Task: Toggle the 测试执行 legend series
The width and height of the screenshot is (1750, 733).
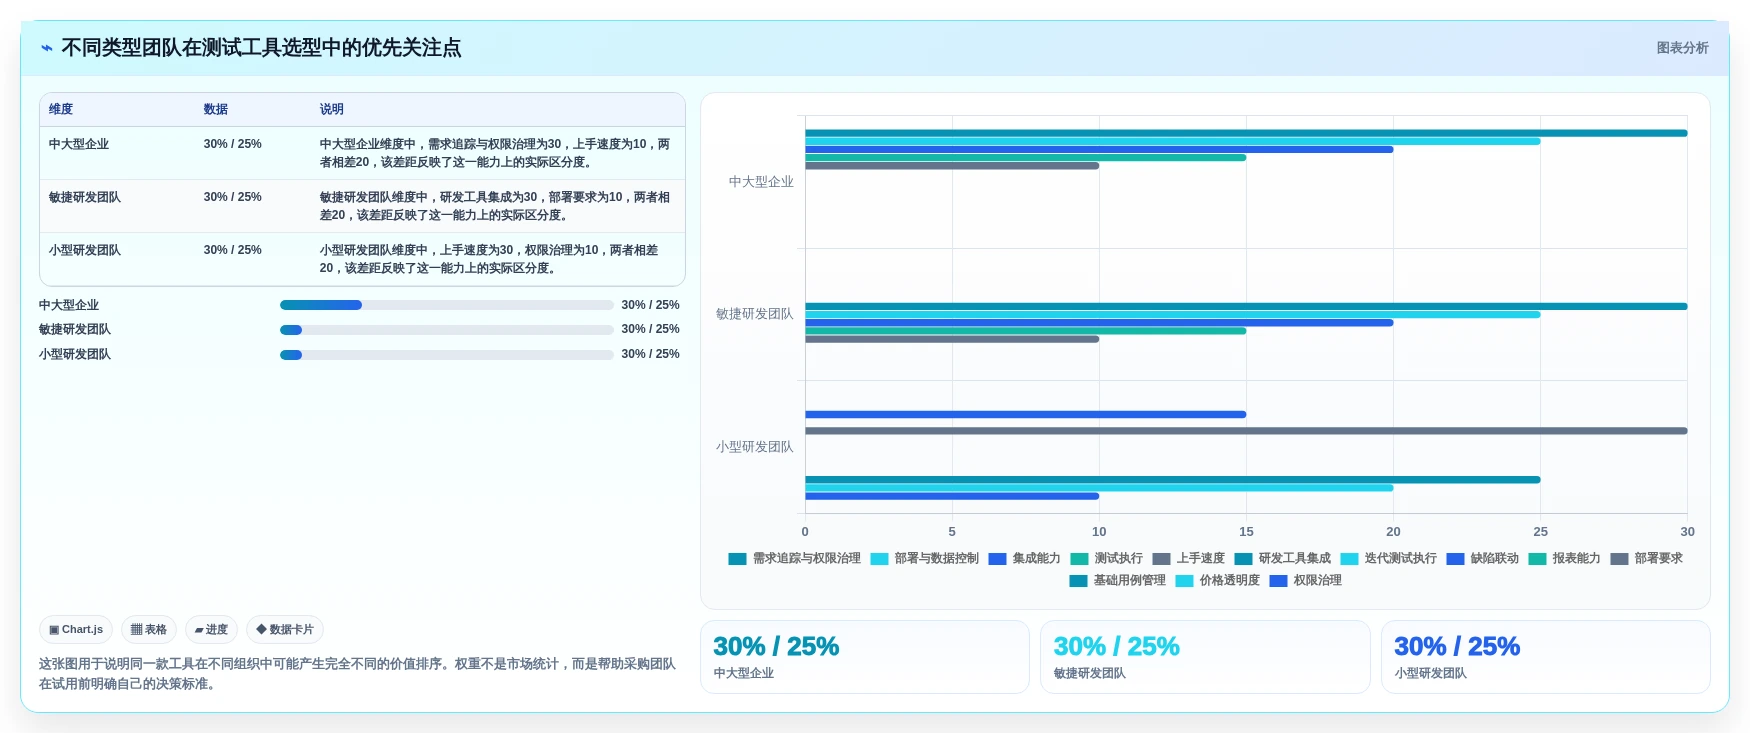Action: click(1107, 559)
